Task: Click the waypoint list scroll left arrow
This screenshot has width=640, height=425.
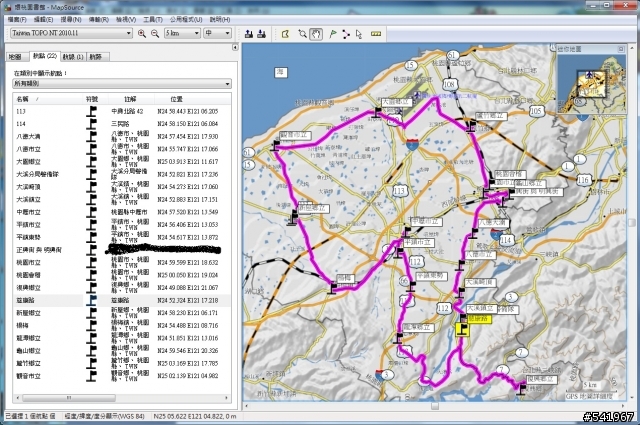Action: pos(17,398)
